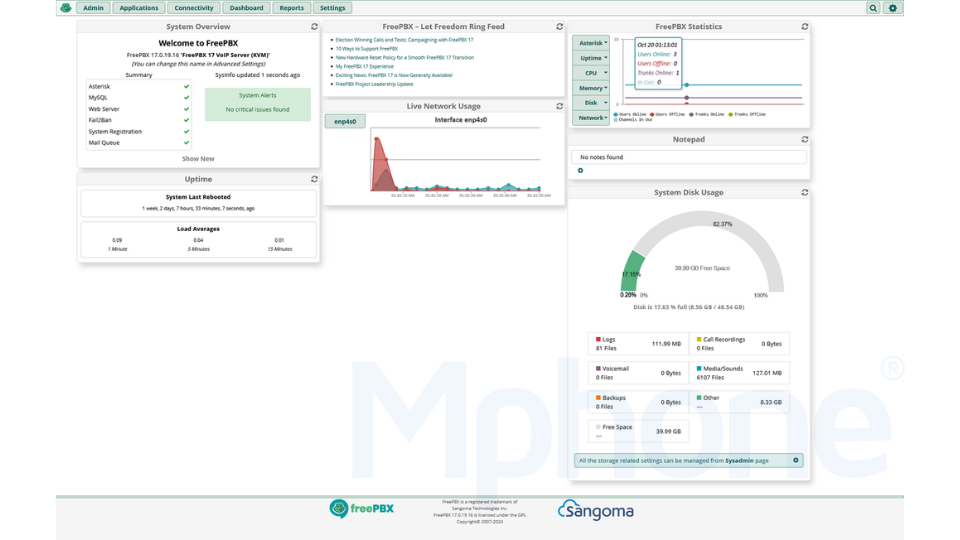Open the Connectivity menu
Screen dimensions: 960x540
click(194, 8)
